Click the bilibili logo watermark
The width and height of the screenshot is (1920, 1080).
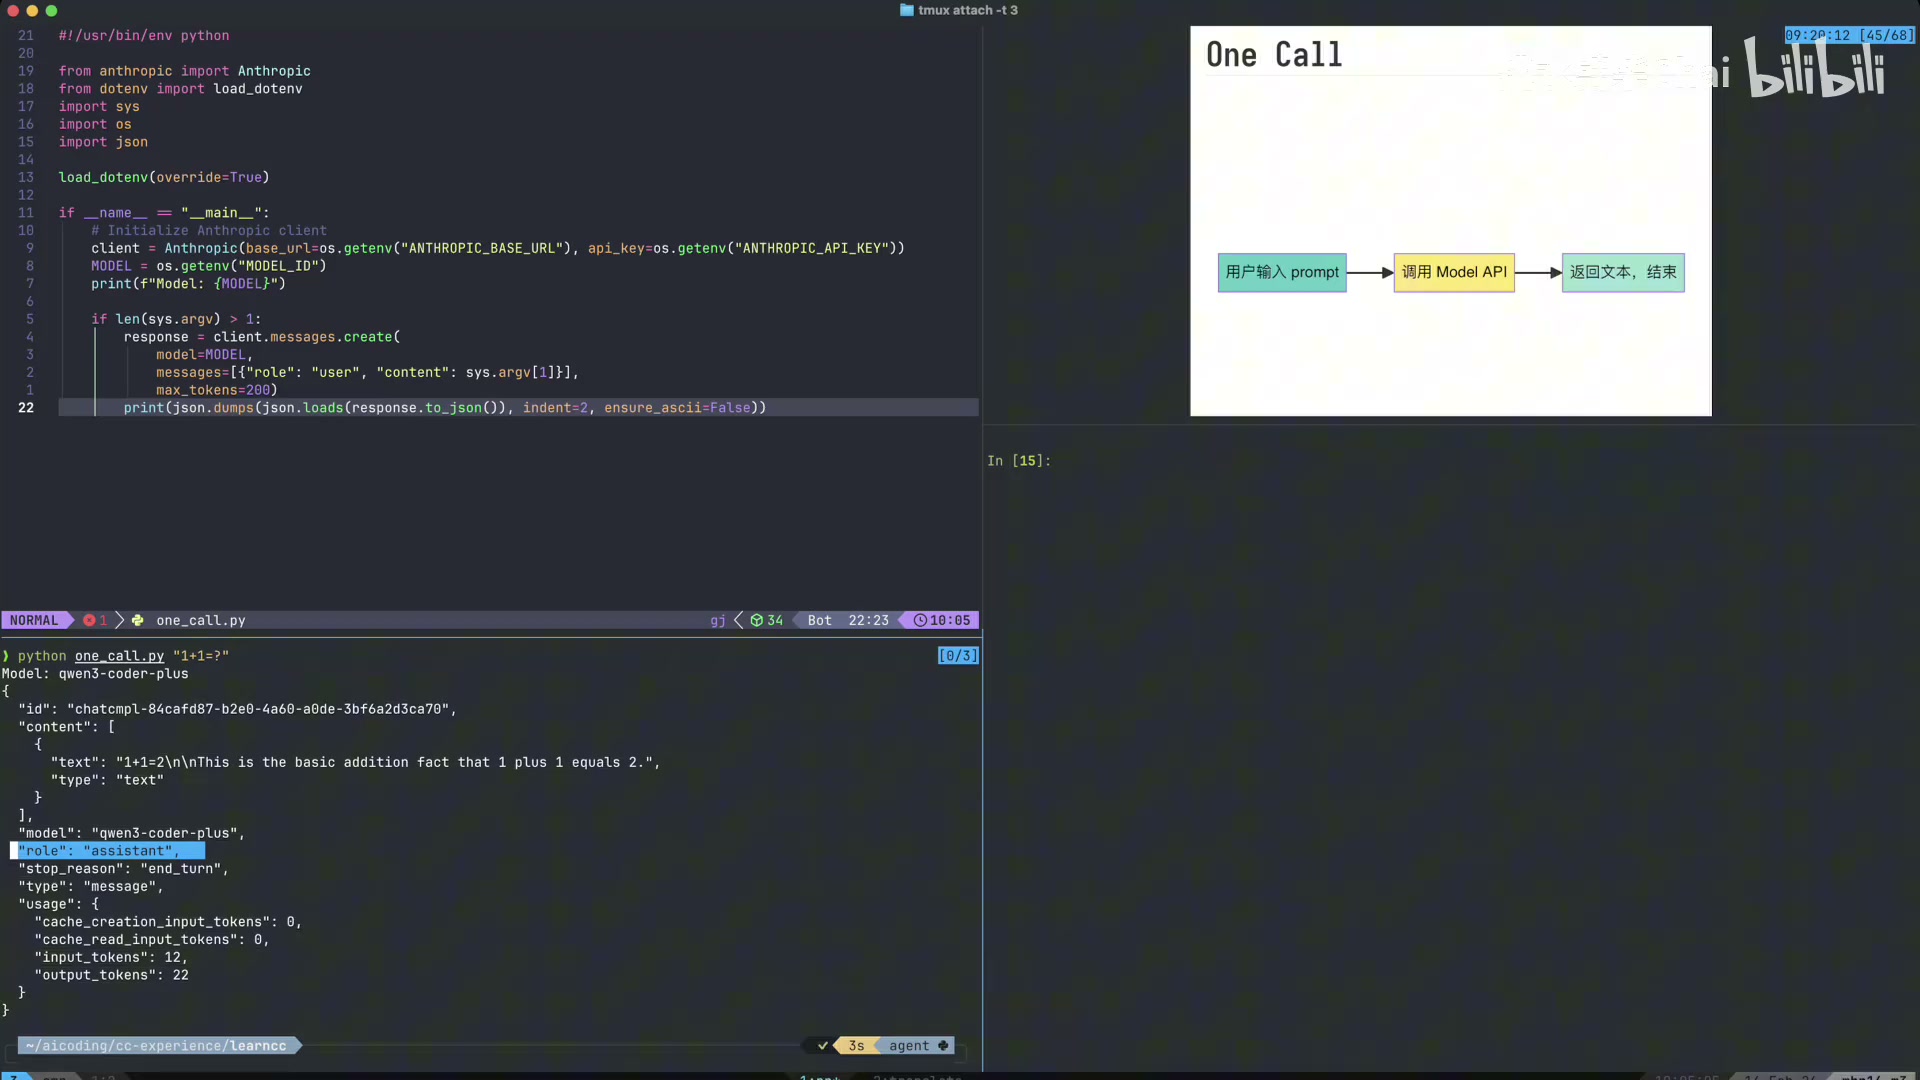(x=1814, y=70)
